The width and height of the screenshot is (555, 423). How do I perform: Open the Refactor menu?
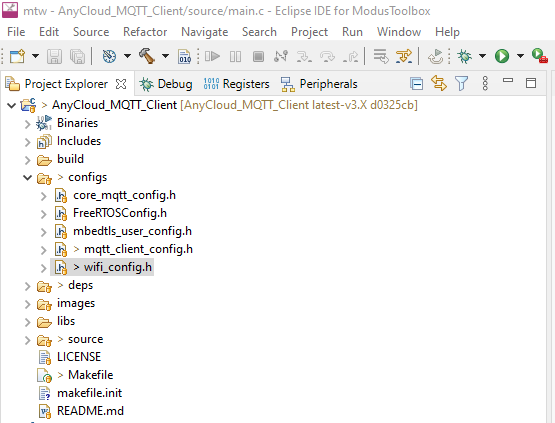[145, 32]
